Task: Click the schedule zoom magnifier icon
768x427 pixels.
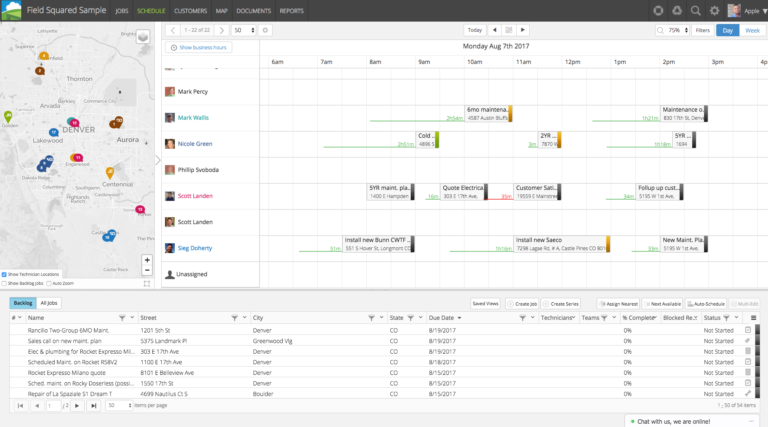Action: pos(660,30)
